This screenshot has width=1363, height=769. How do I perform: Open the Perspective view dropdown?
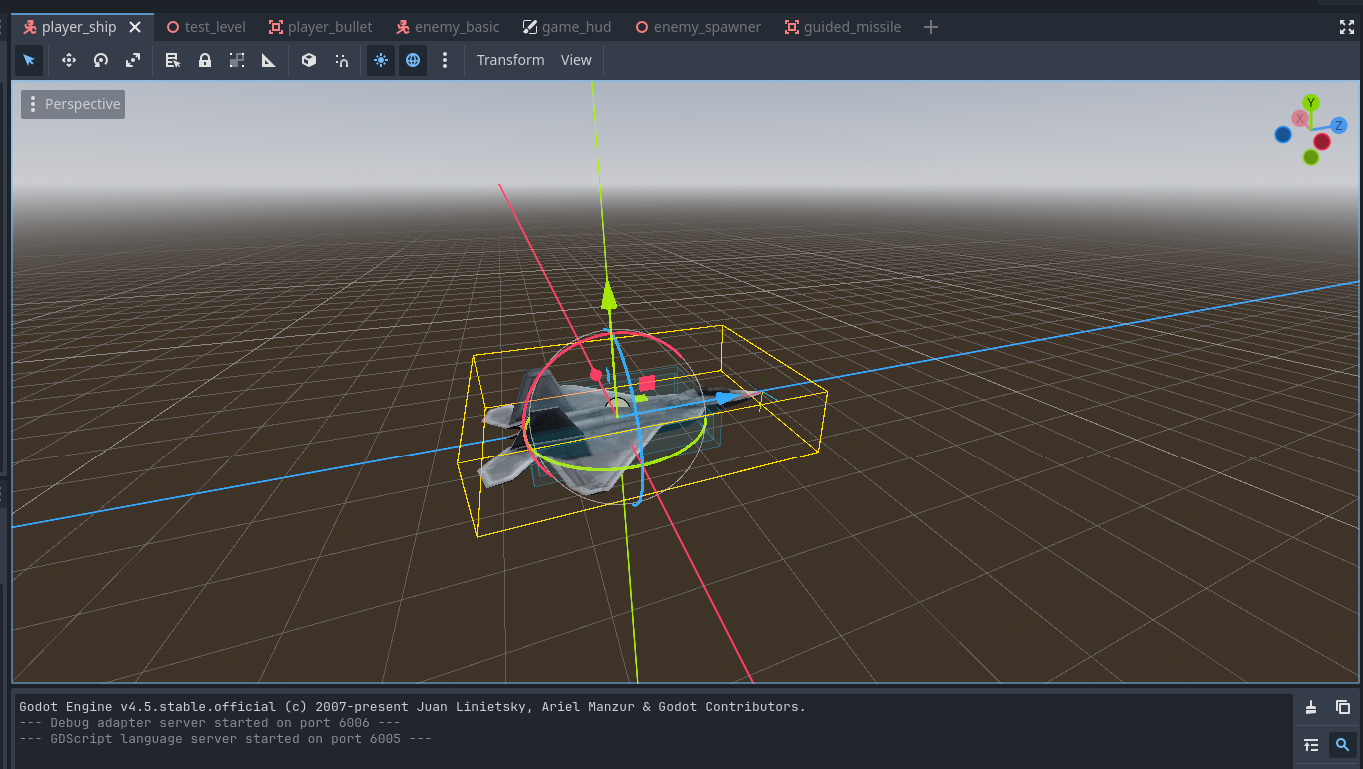coord(73,104)
